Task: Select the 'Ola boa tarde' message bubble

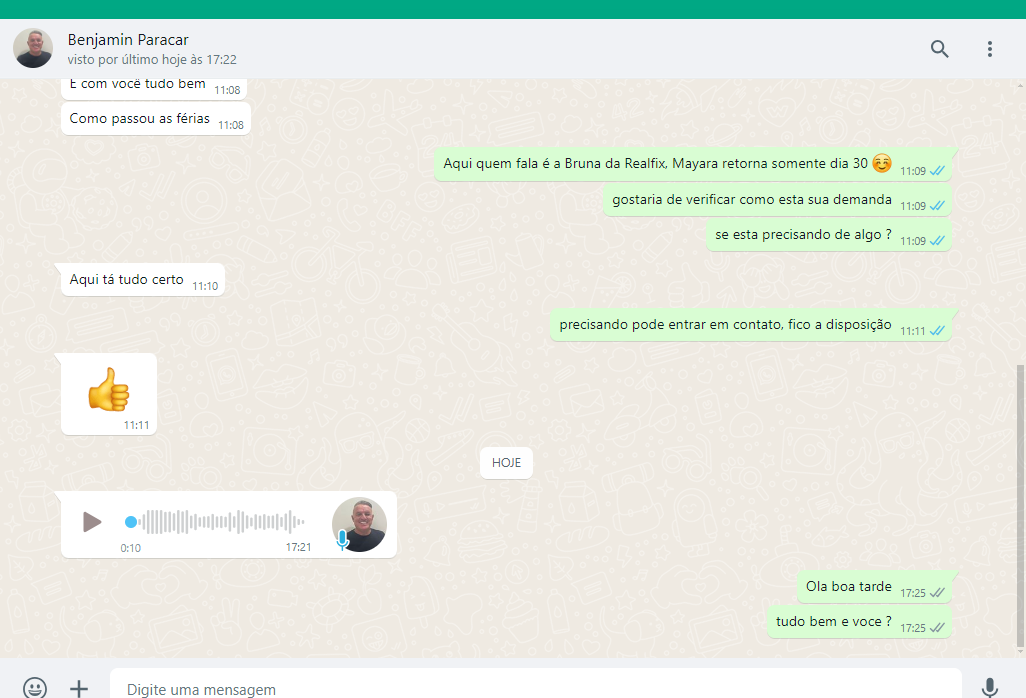Action: pyautogui.click(x=849, y=587)
